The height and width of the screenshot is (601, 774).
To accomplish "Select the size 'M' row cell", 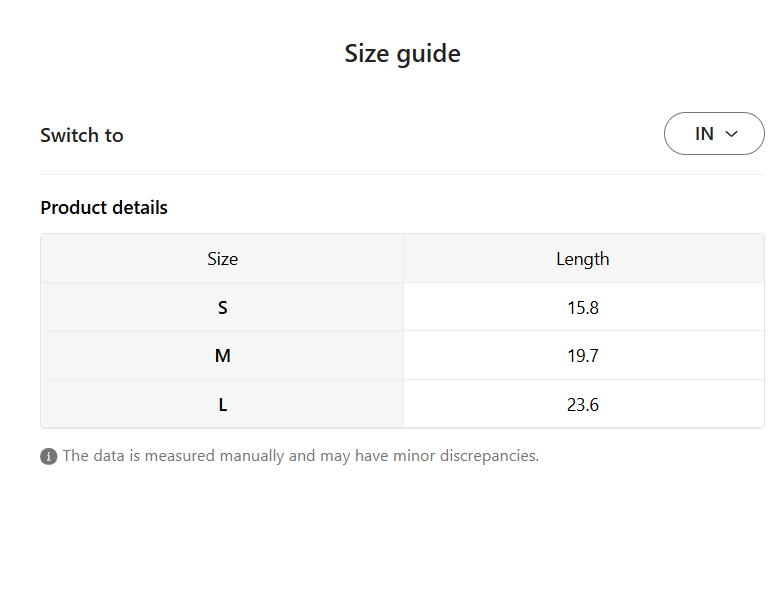I will pos(222,356).
